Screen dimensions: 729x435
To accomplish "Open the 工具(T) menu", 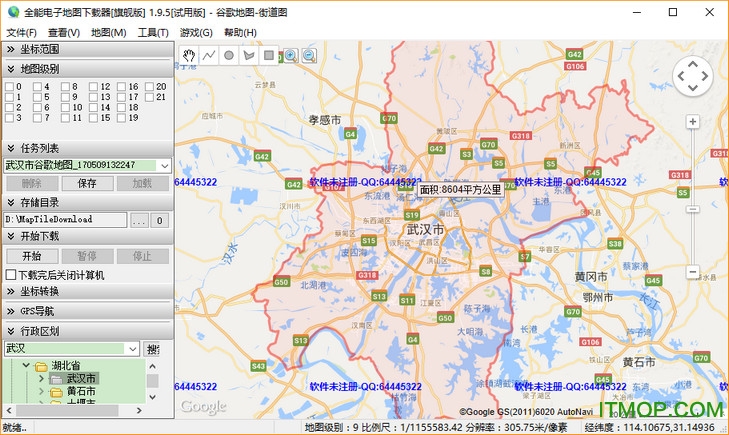I will pos(153,33).
